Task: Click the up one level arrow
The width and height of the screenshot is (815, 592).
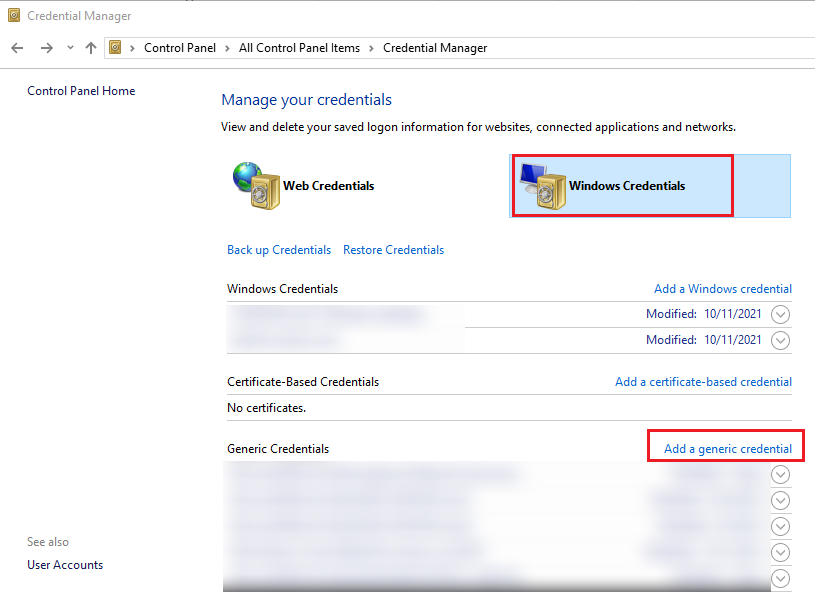Action: pos(90,47)
